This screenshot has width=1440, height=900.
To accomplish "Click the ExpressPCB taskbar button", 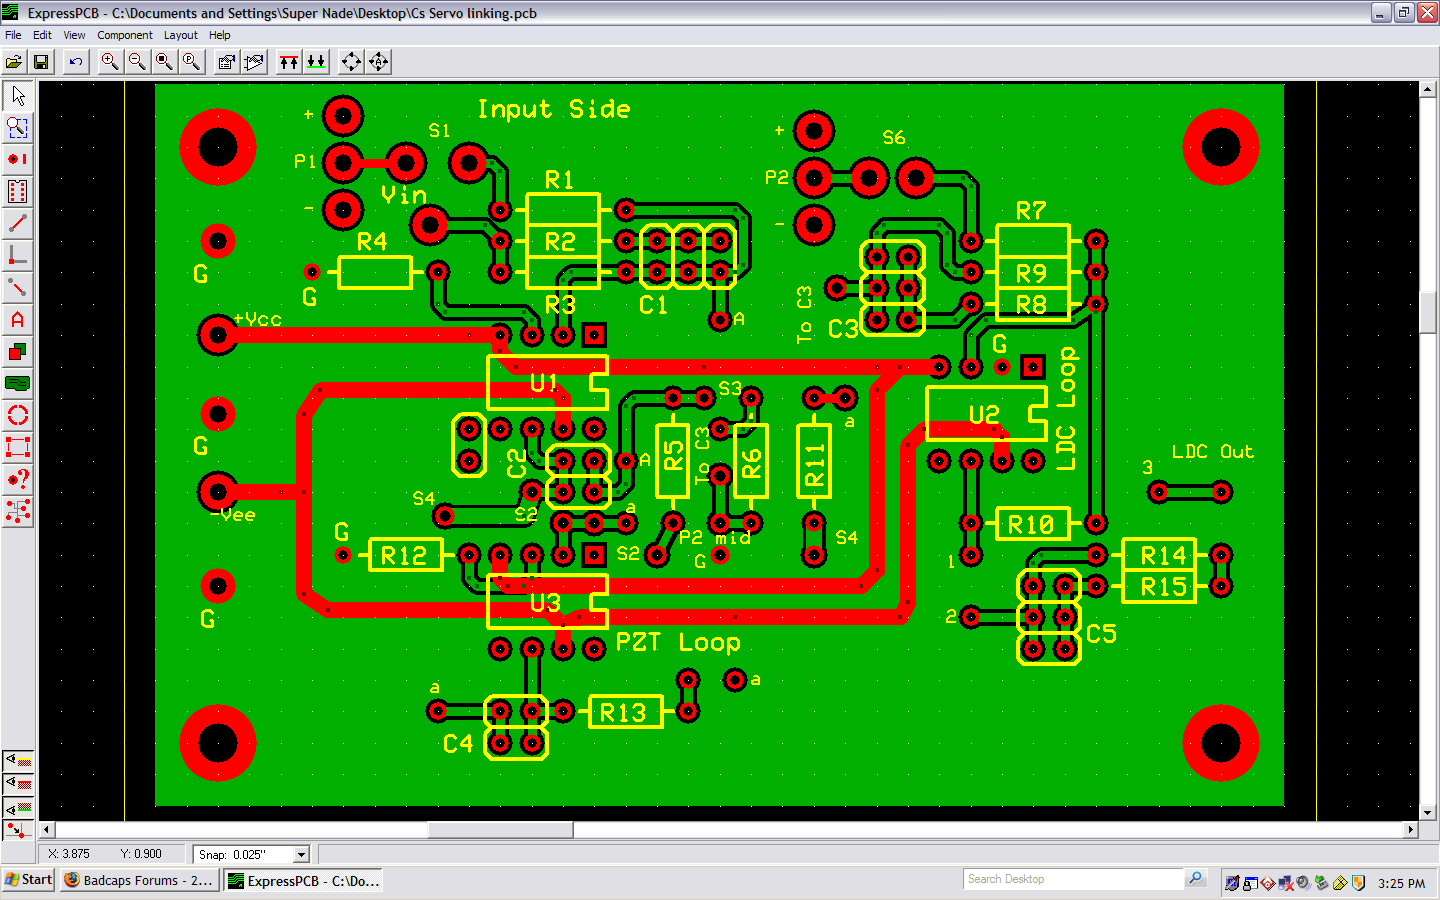I will pos(304,880).
